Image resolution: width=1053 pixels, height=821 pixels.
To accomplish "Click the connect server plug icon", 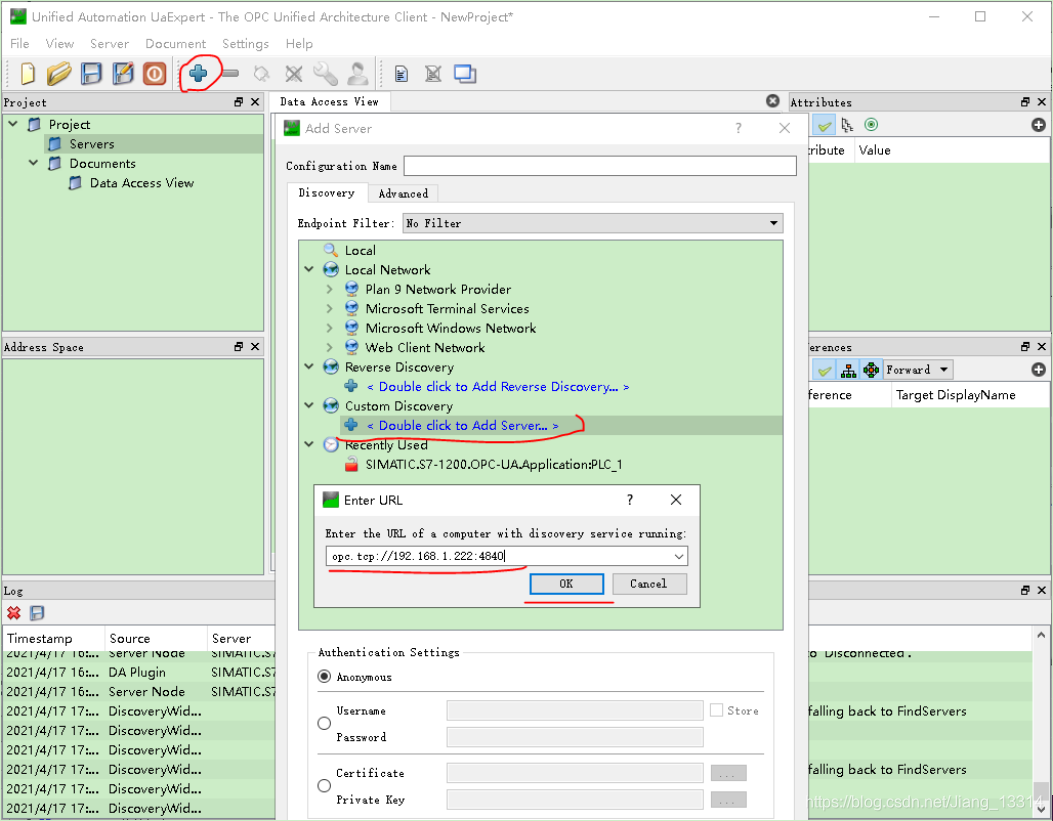I will click(x=261, y=73).
